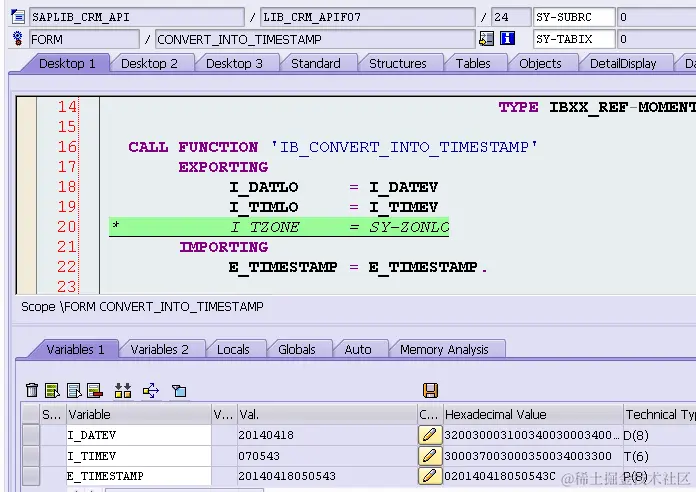Image resolution: width=696 pixels, height=492 pixels.
Task: Click the LIB_CRM_APIF07 include field
Action: [x=368, y=17]
